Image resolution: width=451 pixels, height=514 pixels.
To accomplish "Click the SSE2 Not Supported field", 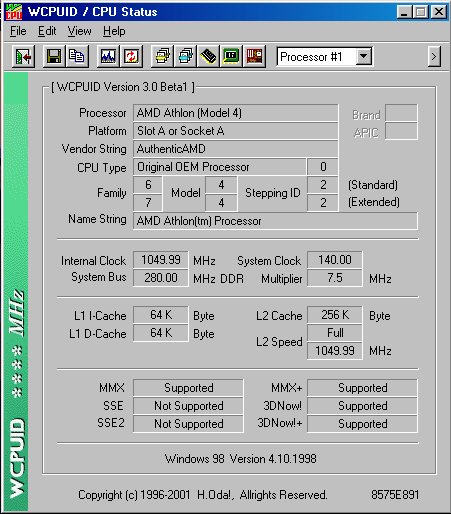I will point(188,424).
